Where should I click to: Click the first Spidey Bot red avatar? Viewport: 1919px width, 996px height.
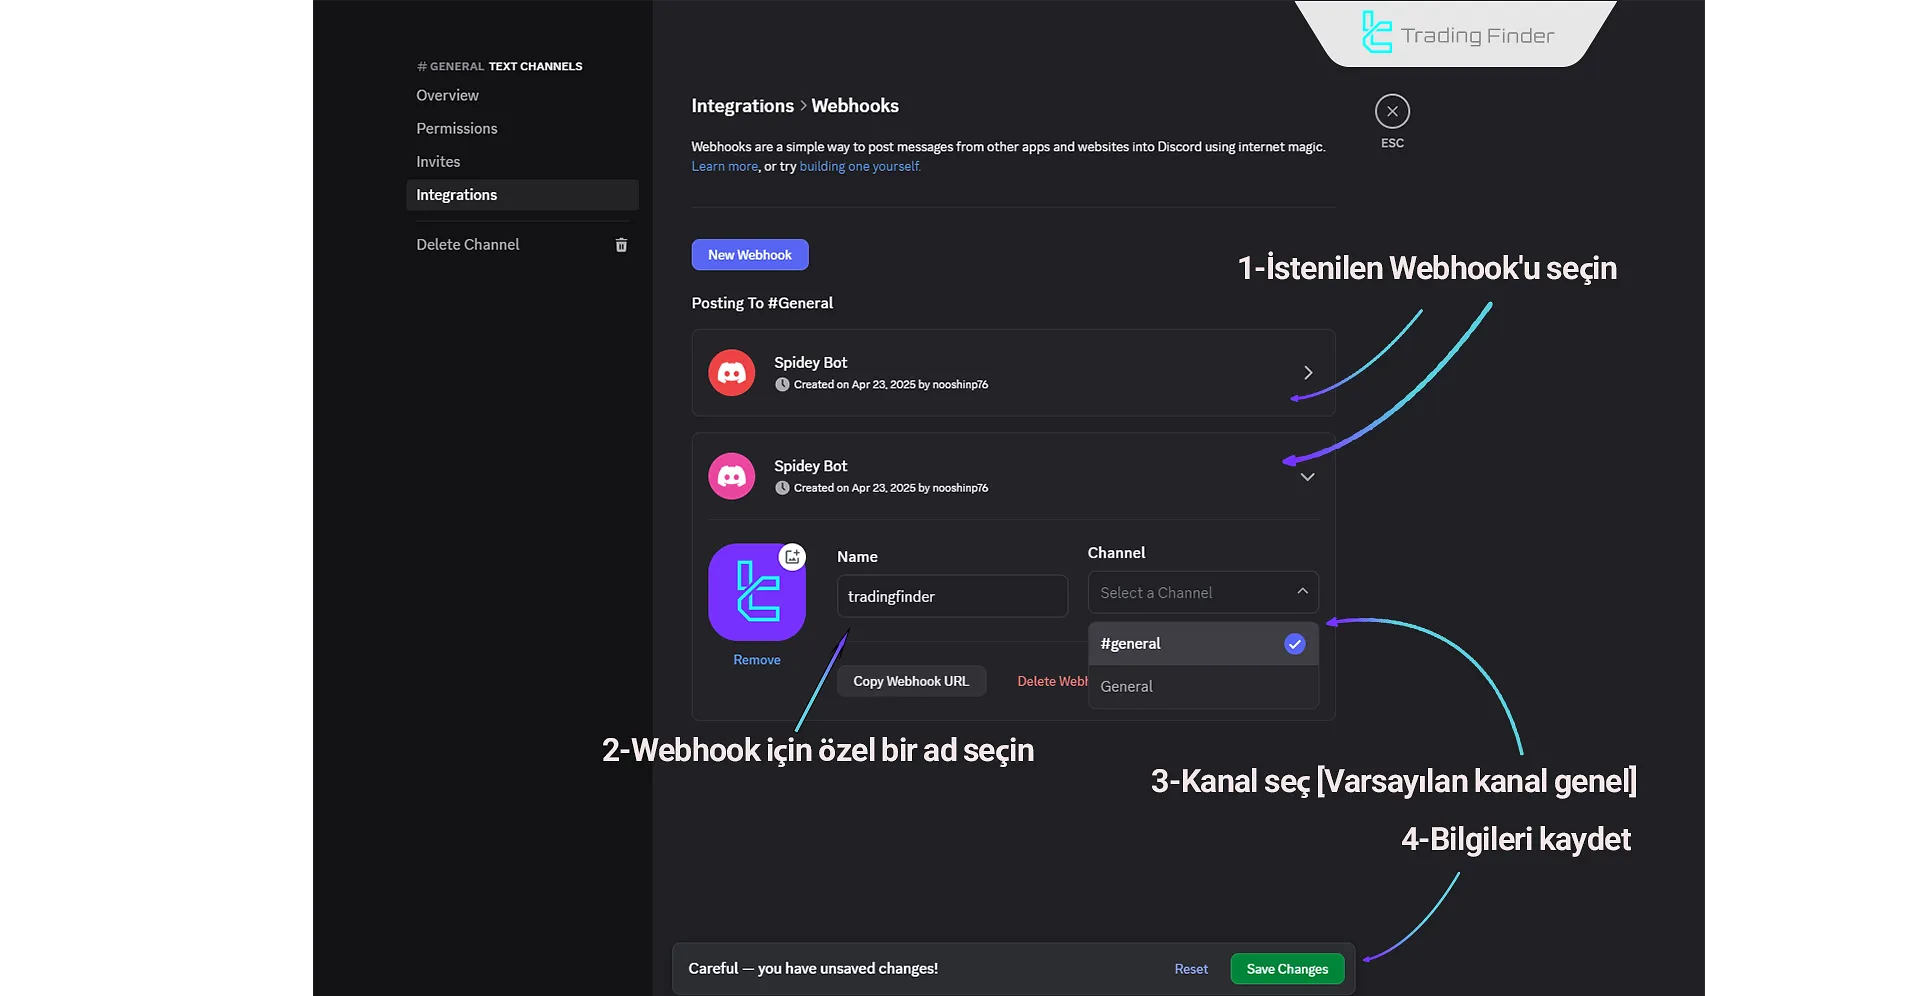point(732,373)
